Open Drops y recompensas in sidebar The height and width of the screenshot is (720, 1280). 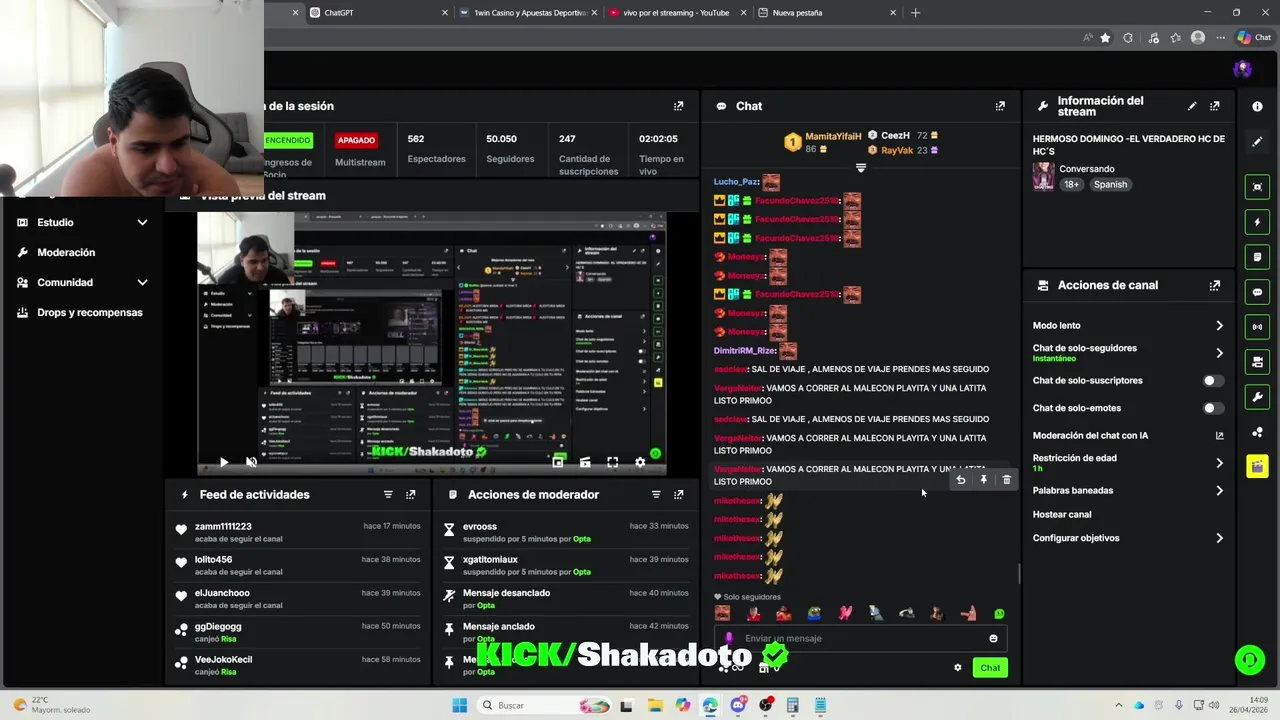click(90, 313)
